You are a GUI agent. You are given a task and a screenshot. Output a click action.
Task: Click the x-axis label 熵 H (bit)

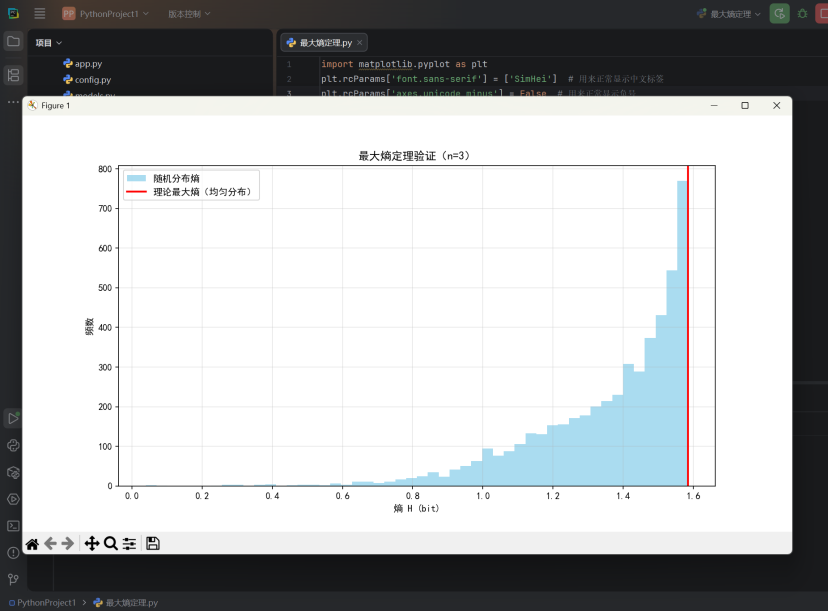(417, 509)
